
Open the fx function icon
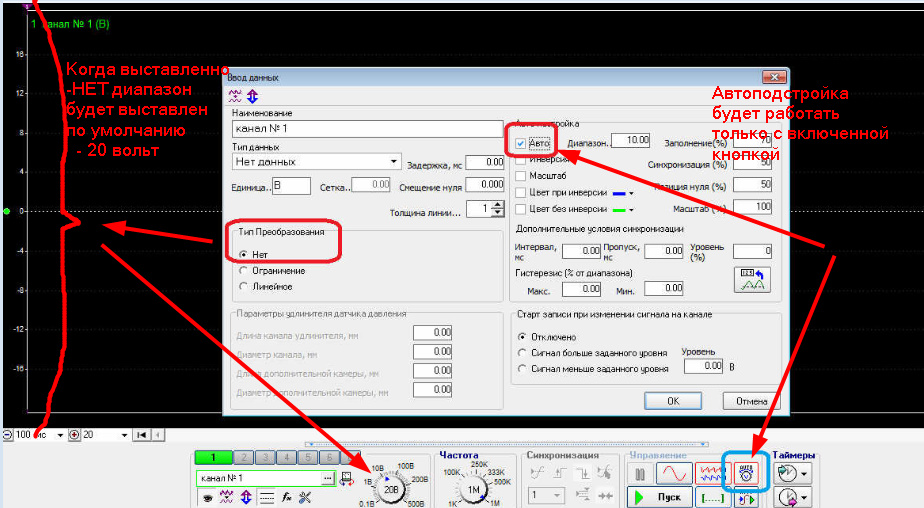[286, 497]
